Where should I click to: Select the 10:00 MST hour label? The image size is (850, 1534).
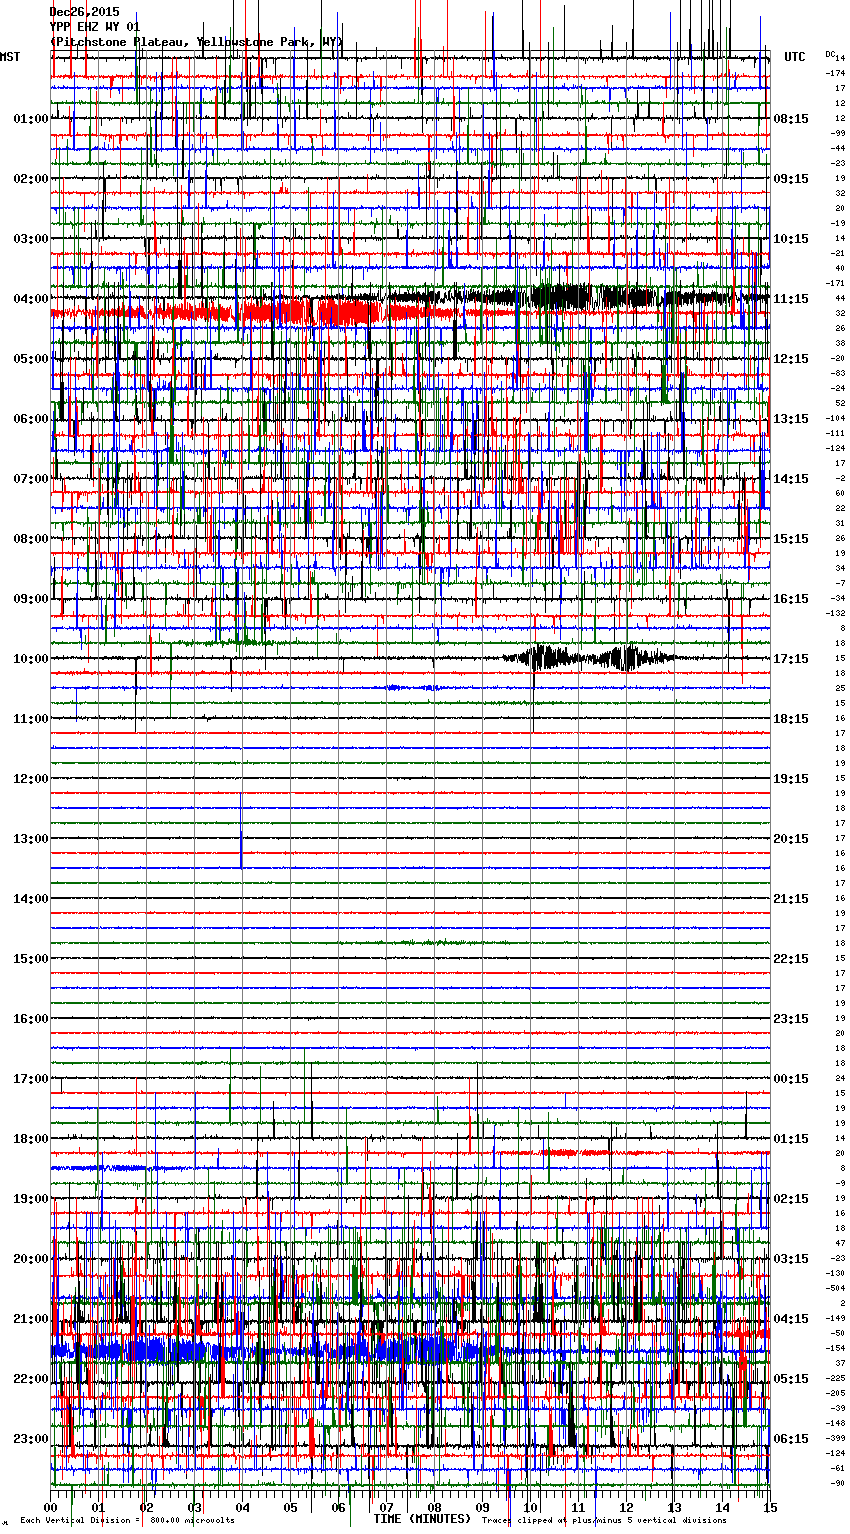[31, 659]
